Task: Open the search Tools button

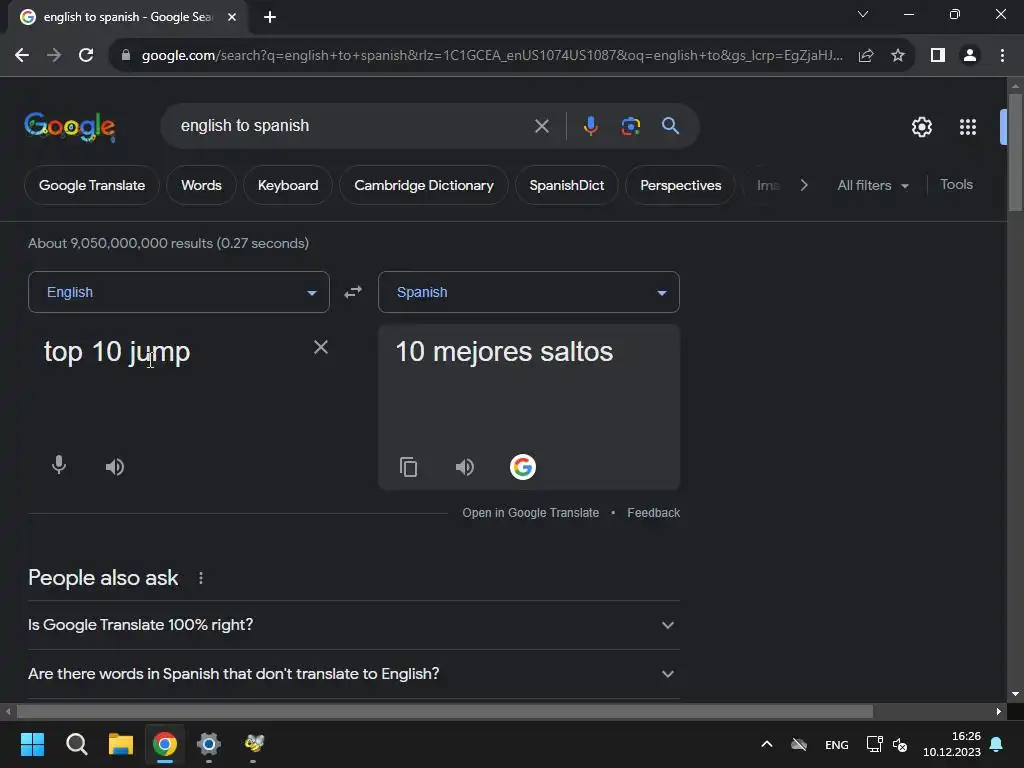Action: point(956,185)
